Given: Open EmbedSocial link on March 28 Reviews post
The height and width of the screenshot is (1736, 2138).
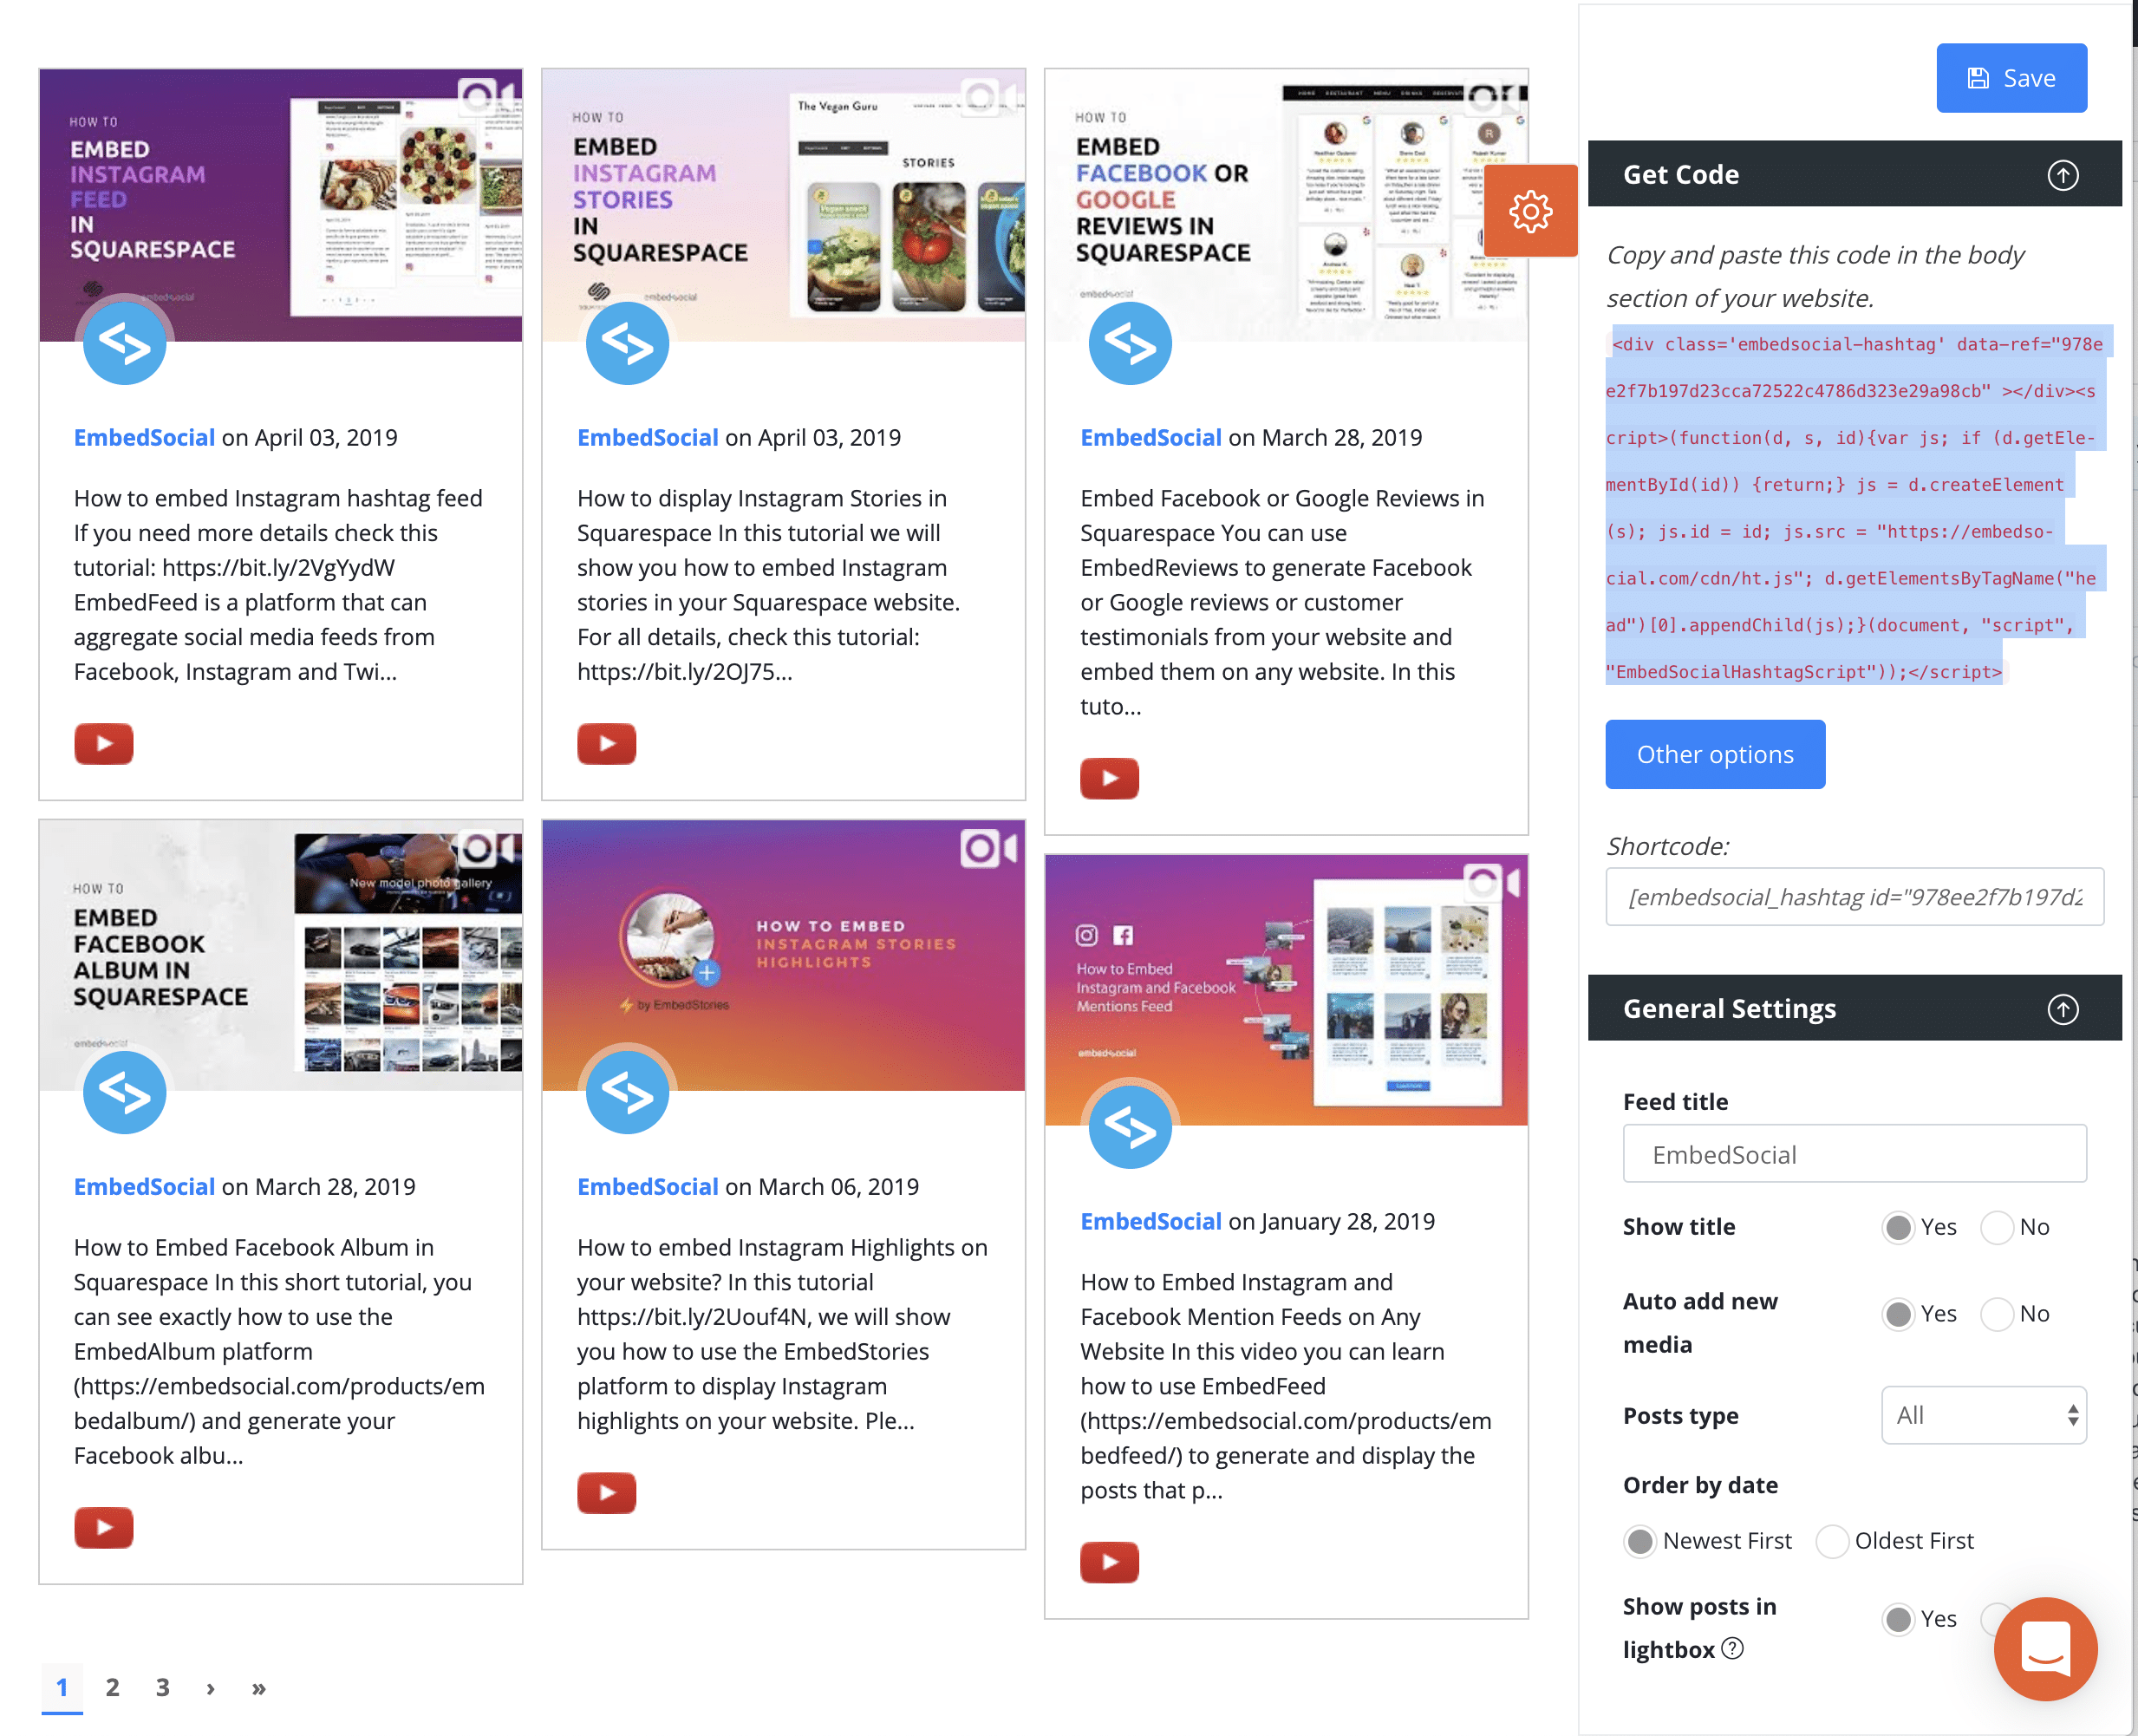Looking at the screenshot, I should [1150, 437].
